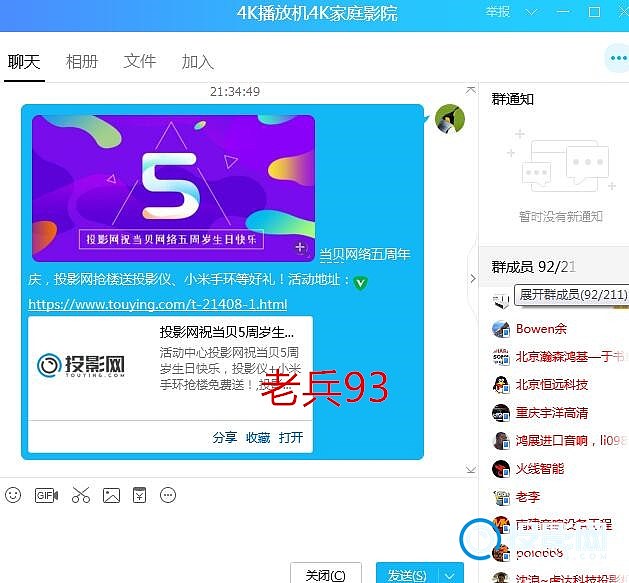Image resolution: width=629 pixels, height=583 pixels.
Task: Open the touying.com t-21408 link
Action: (158, 305)
